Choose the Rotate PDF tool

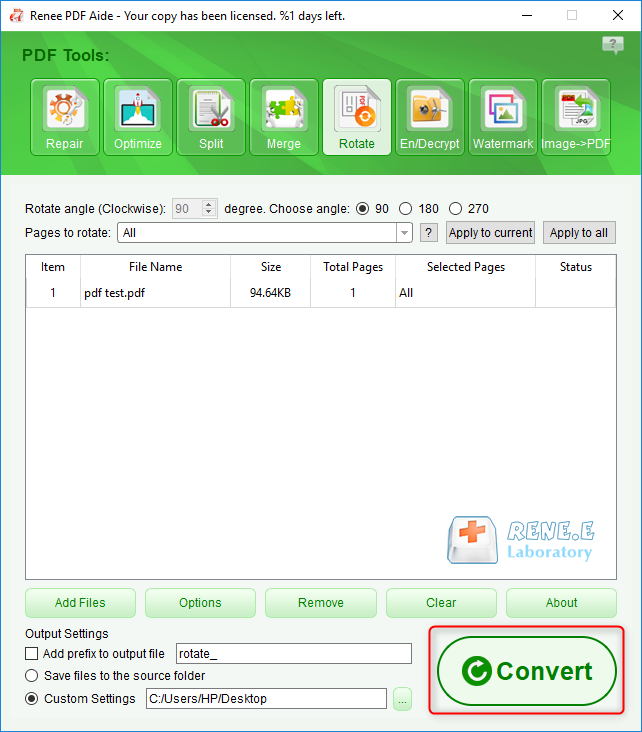tap(357, 117)
